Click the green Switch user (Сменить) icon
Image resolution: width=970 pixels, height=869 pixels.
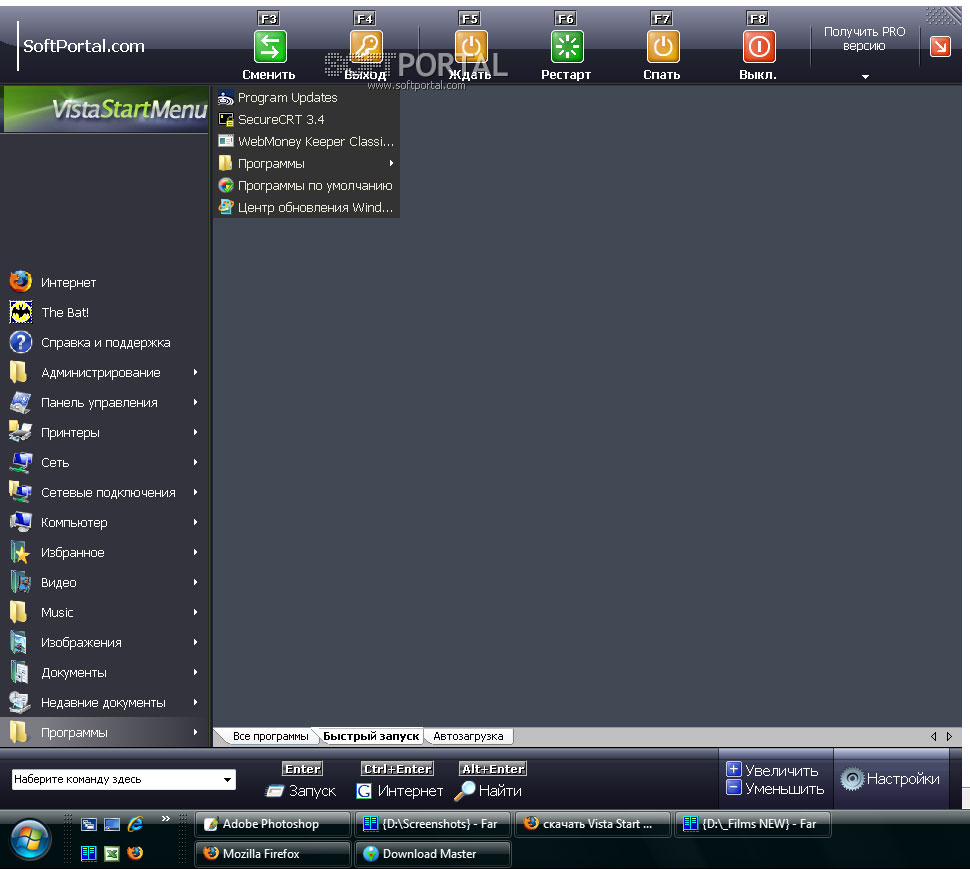click(x=270, y=46)
